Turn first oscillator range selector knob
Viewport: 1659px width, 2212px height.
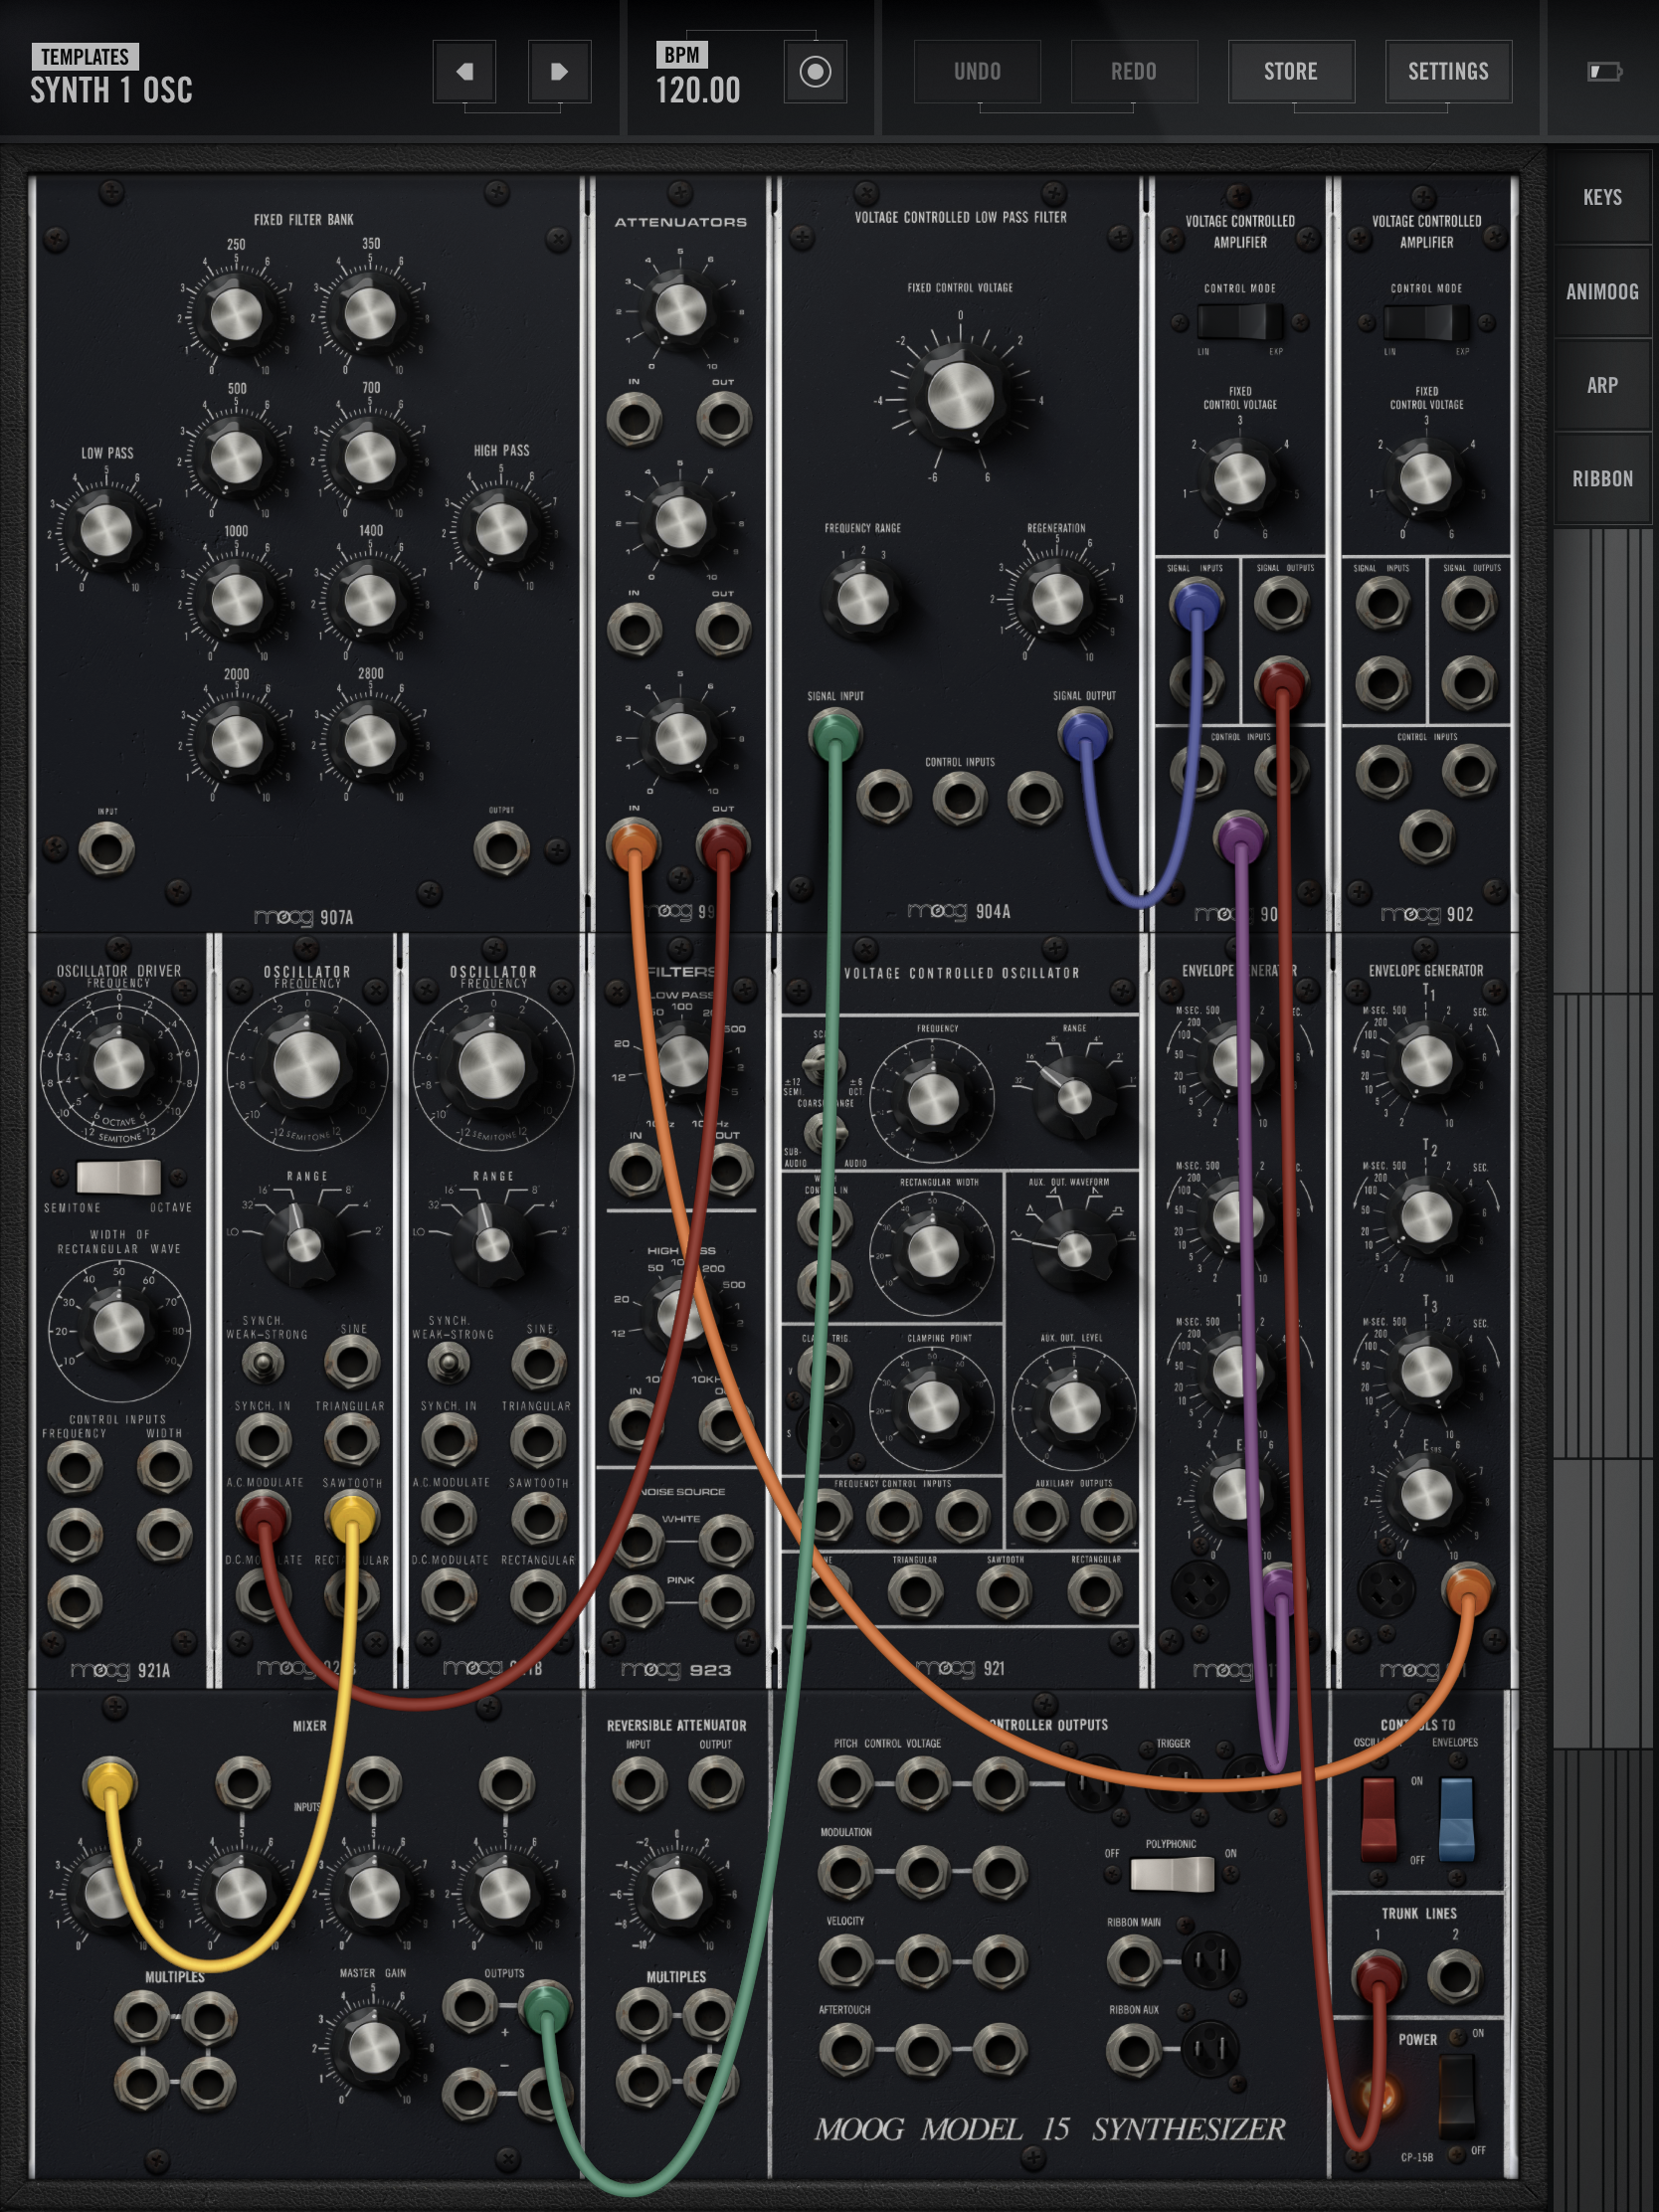tap(303, 1245)
